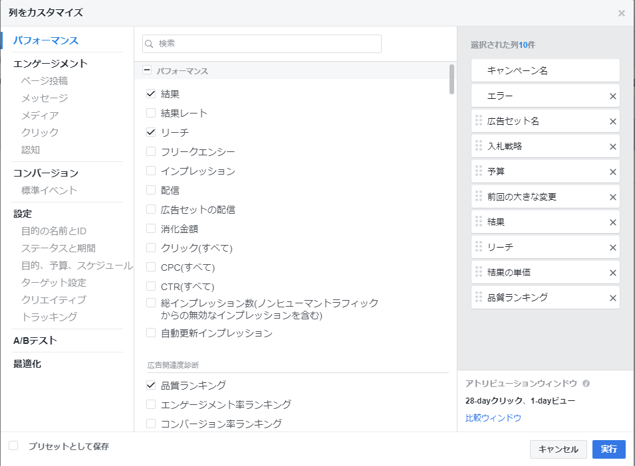Click the 実行 button
Viewport: 635px width, 466px height.
coord(608,449)
